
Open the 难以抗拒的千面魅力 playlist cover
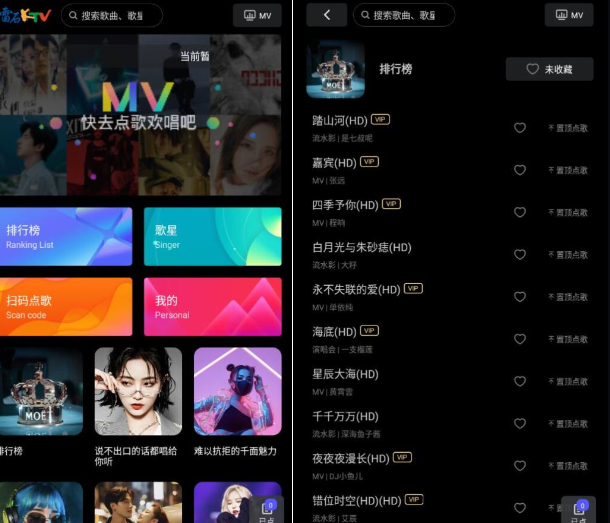click(238, 391)
